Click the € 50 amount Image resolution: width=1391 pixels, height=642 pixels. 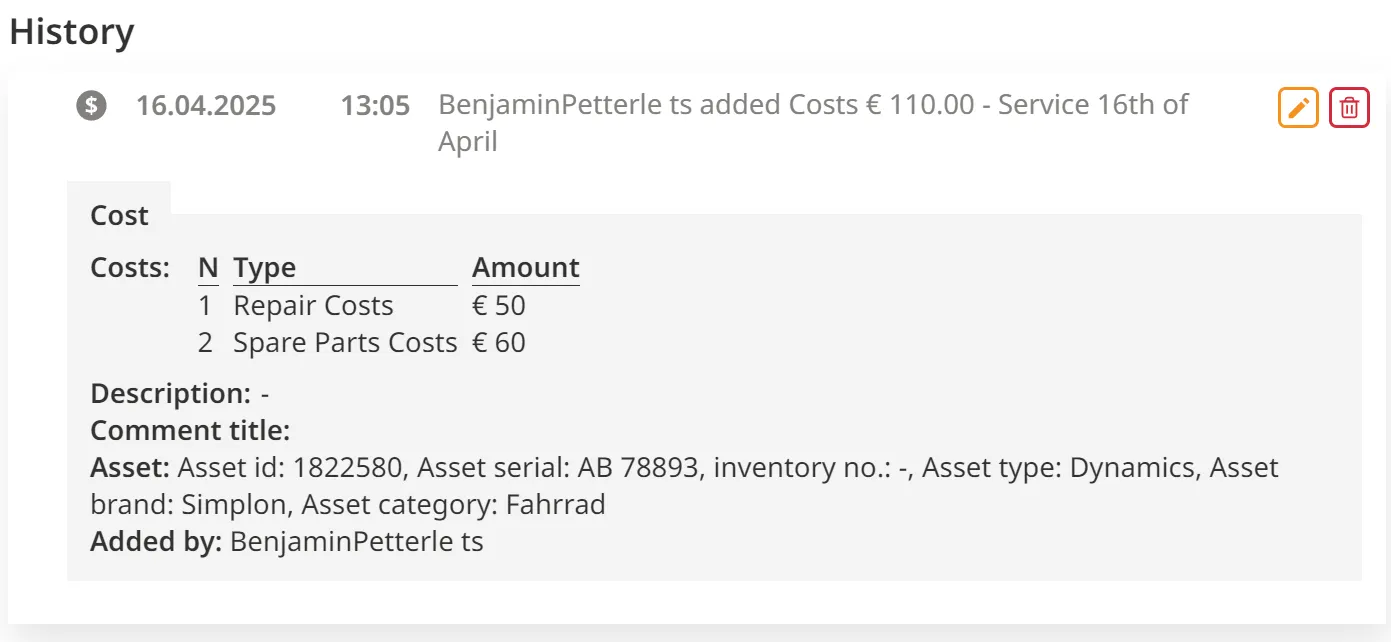click(498, 305)
